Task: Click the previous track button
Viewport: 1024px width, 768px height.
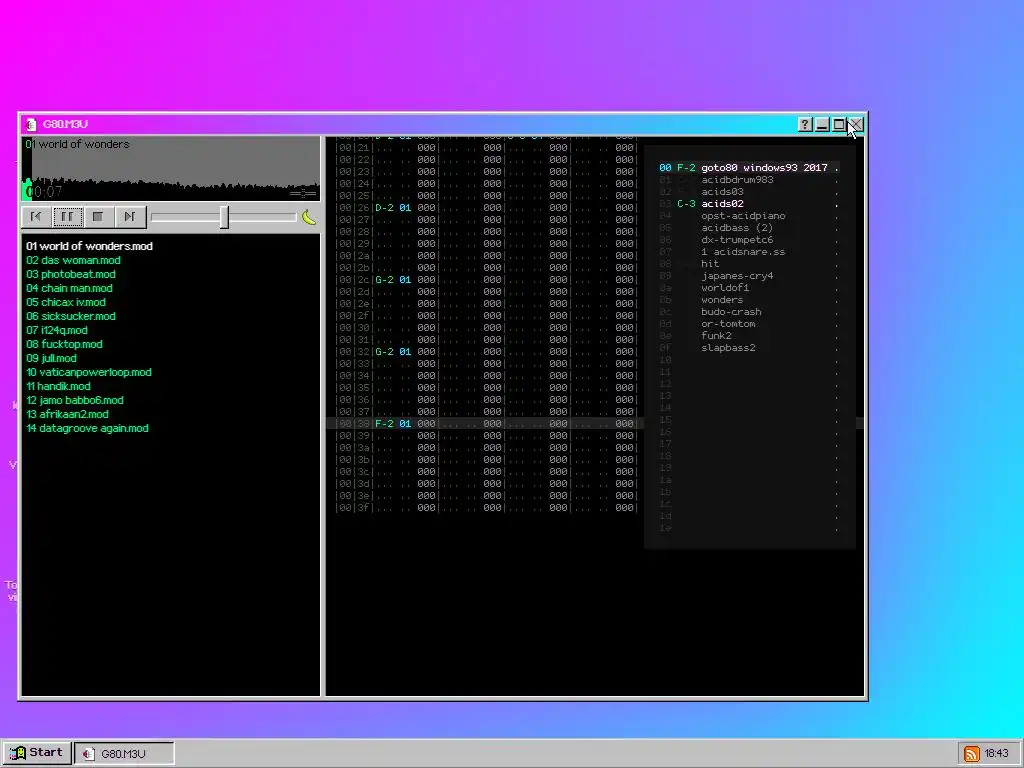Action: [x=37, y=216]
